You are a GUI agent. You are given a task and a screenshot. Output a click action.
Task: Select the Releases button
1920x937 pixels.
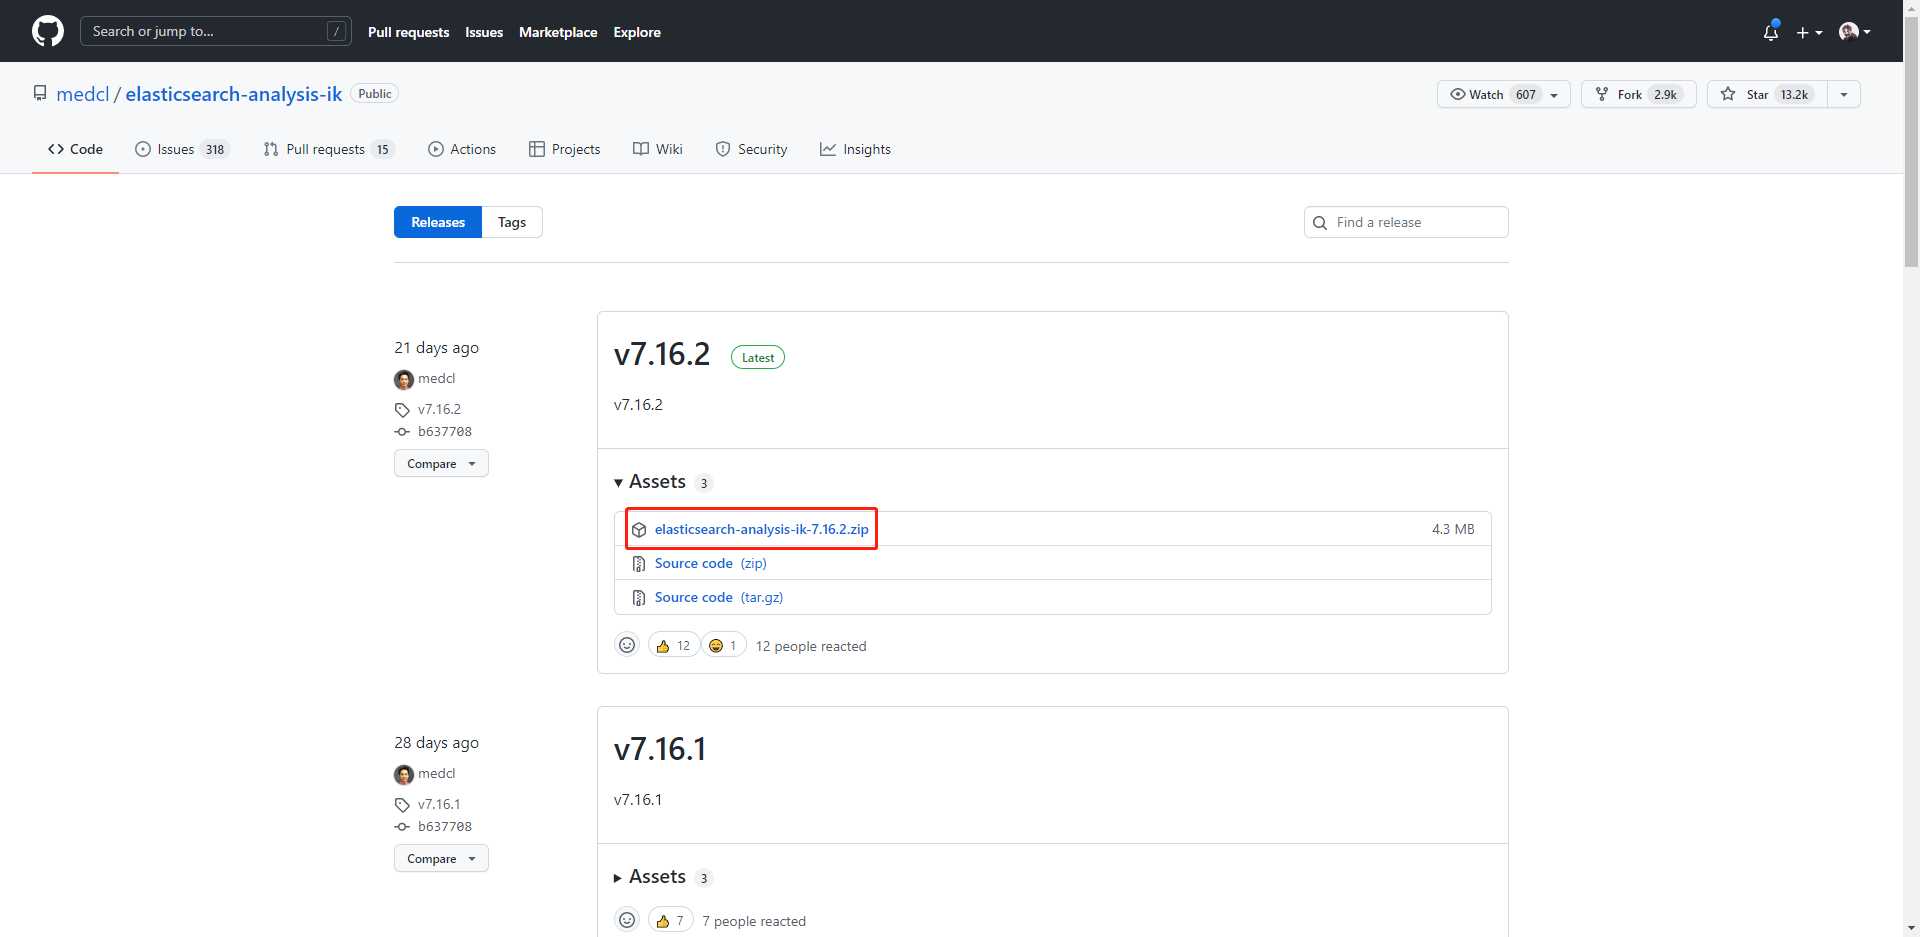click(438, 222)
